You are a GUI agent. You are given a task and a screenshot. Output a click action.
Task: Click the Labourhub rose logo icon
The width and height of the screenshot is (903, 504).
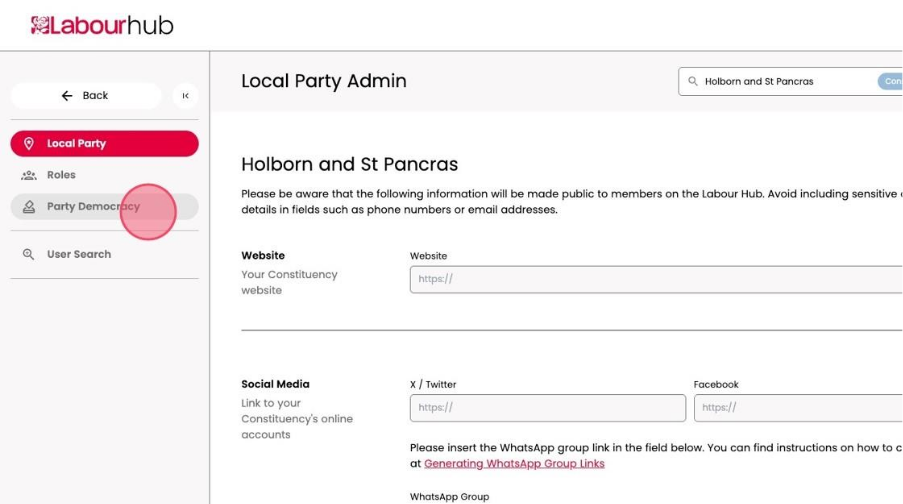40,25
